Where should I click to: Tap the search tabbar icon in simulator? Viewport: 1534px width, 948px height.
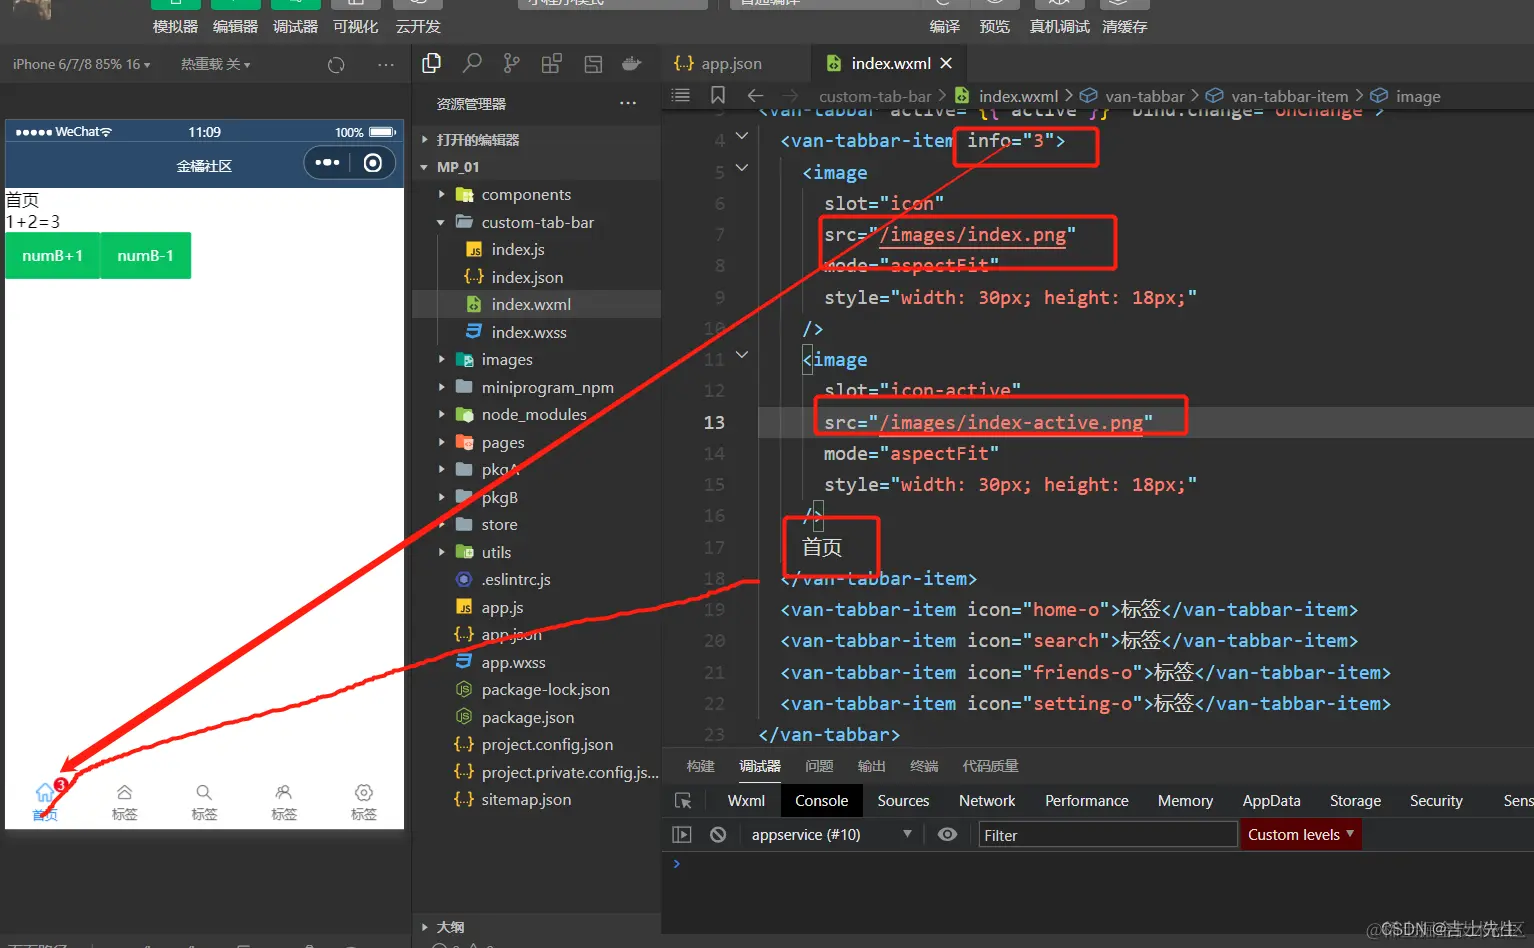coord(204,792)
